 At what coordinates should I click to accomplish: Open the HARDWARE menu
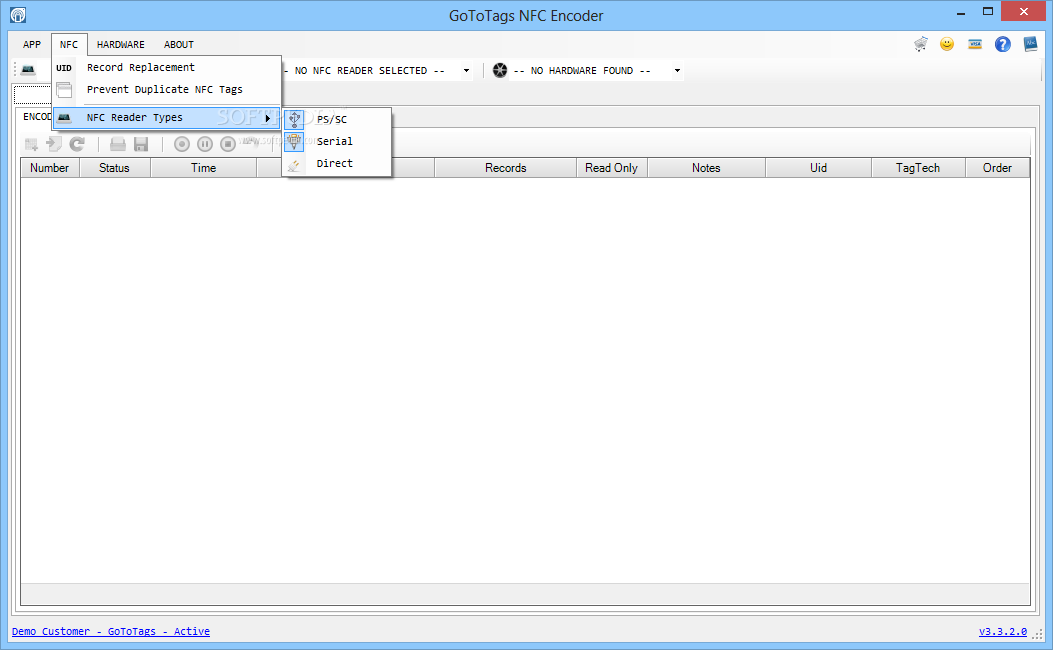tap(120, 44)
